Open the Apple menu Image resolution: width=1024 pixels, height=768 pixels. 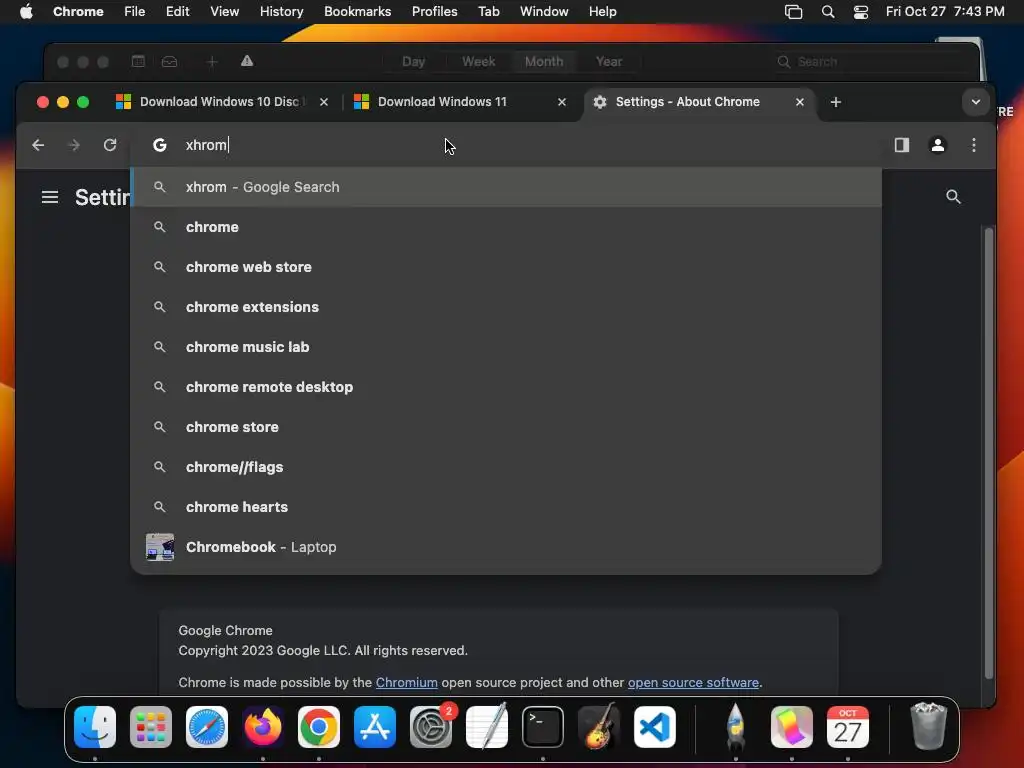[26, 11]
